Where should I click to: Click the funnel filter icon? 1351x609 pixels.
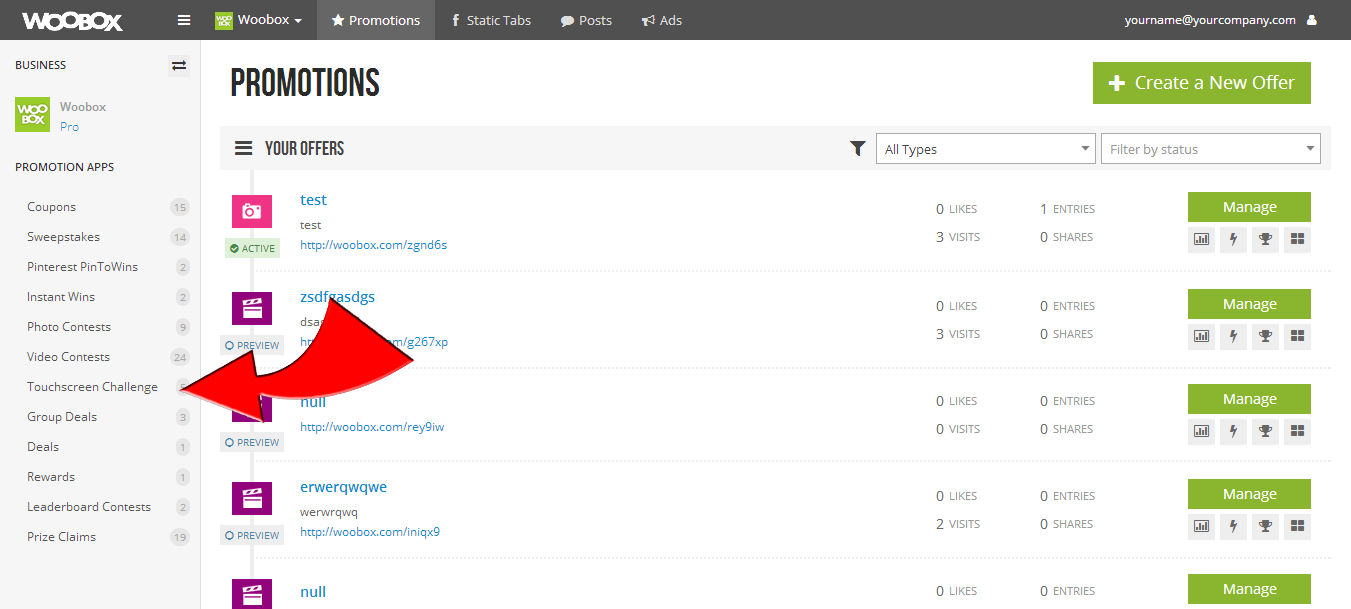tap(858, 149)
